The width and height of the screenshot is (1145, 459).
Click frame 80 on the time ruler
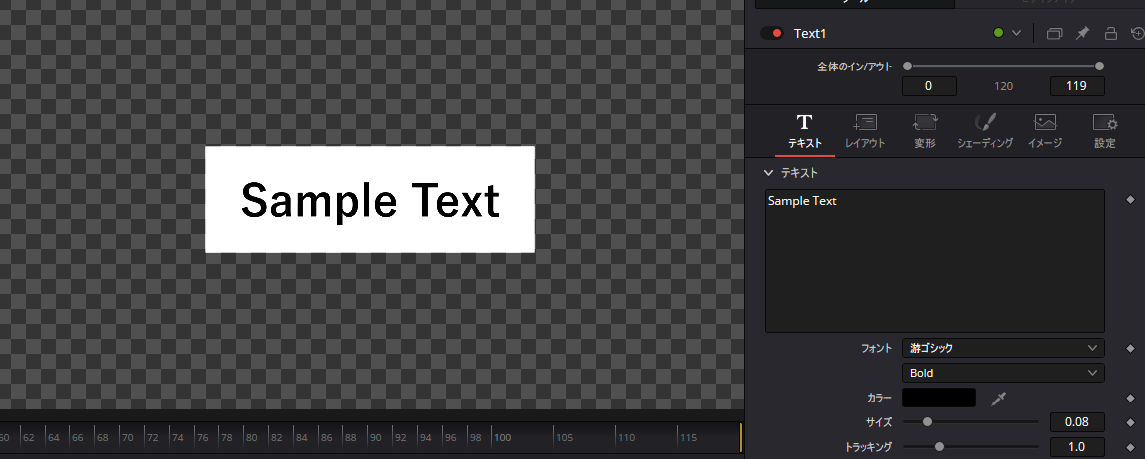point(251,438)
